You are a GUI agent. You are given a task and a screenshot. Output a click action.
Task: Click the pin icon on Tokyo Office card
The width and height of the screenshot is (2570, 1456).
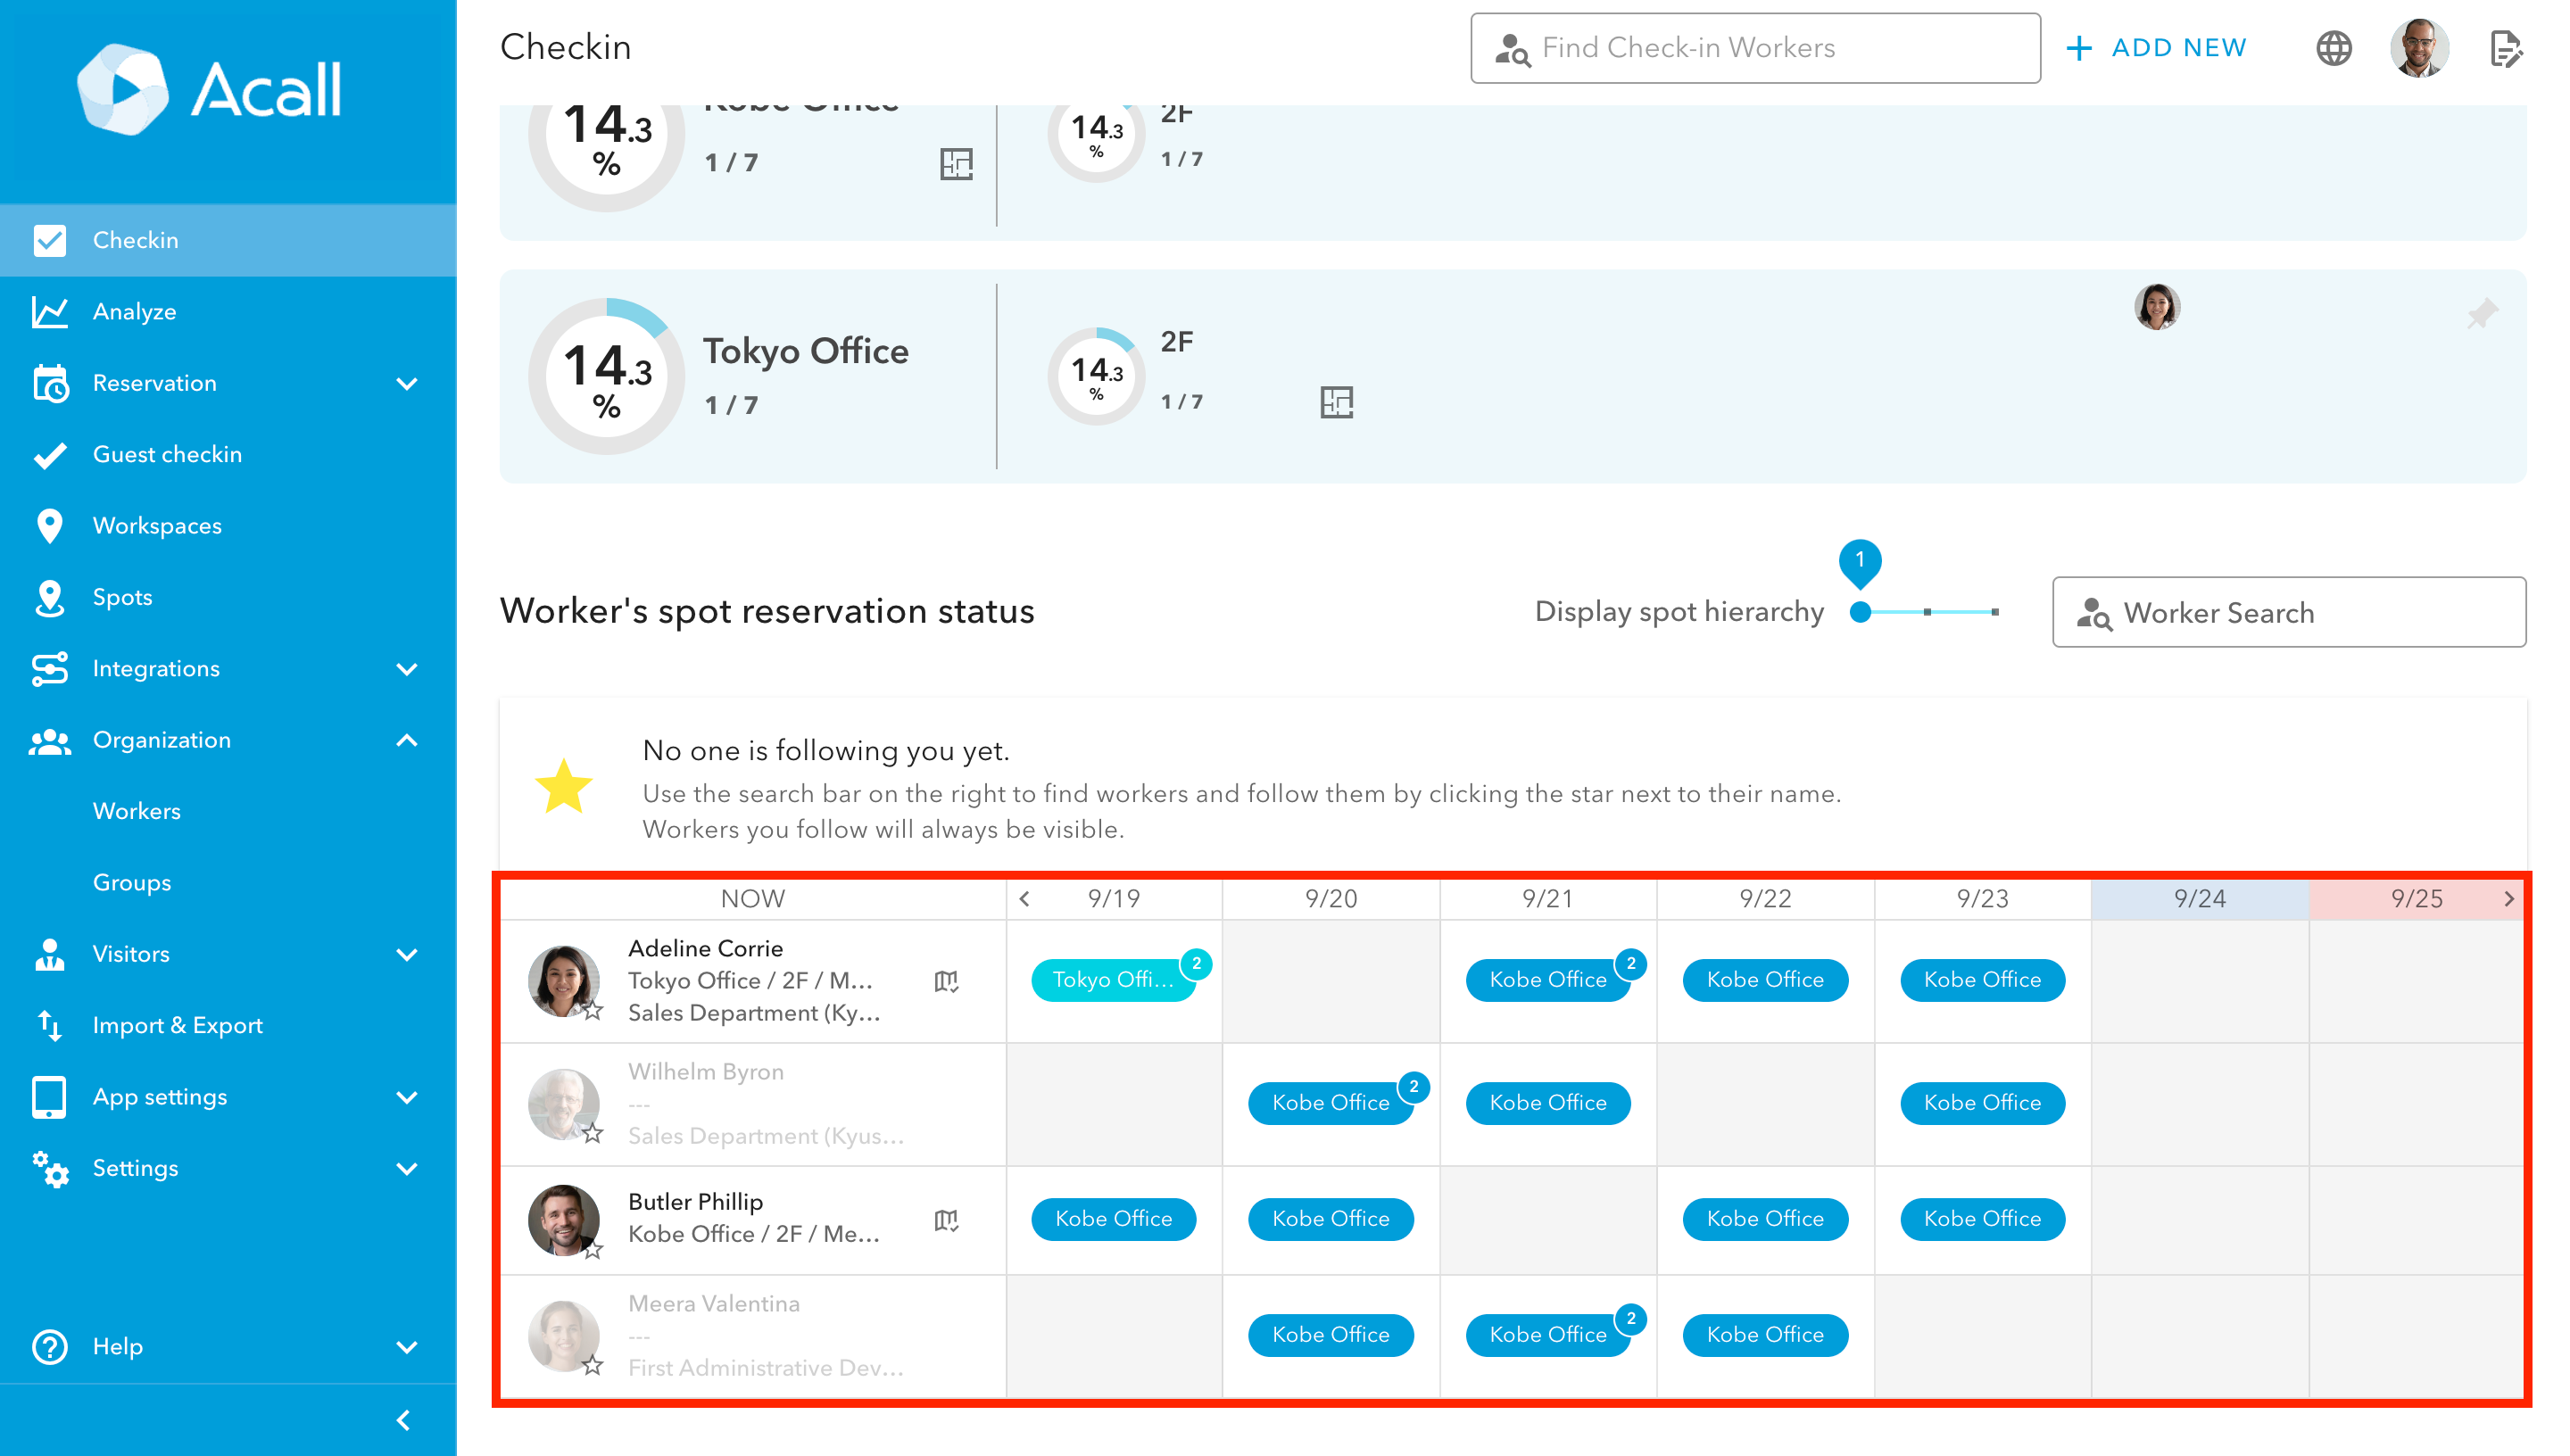tap(2482, 314)
